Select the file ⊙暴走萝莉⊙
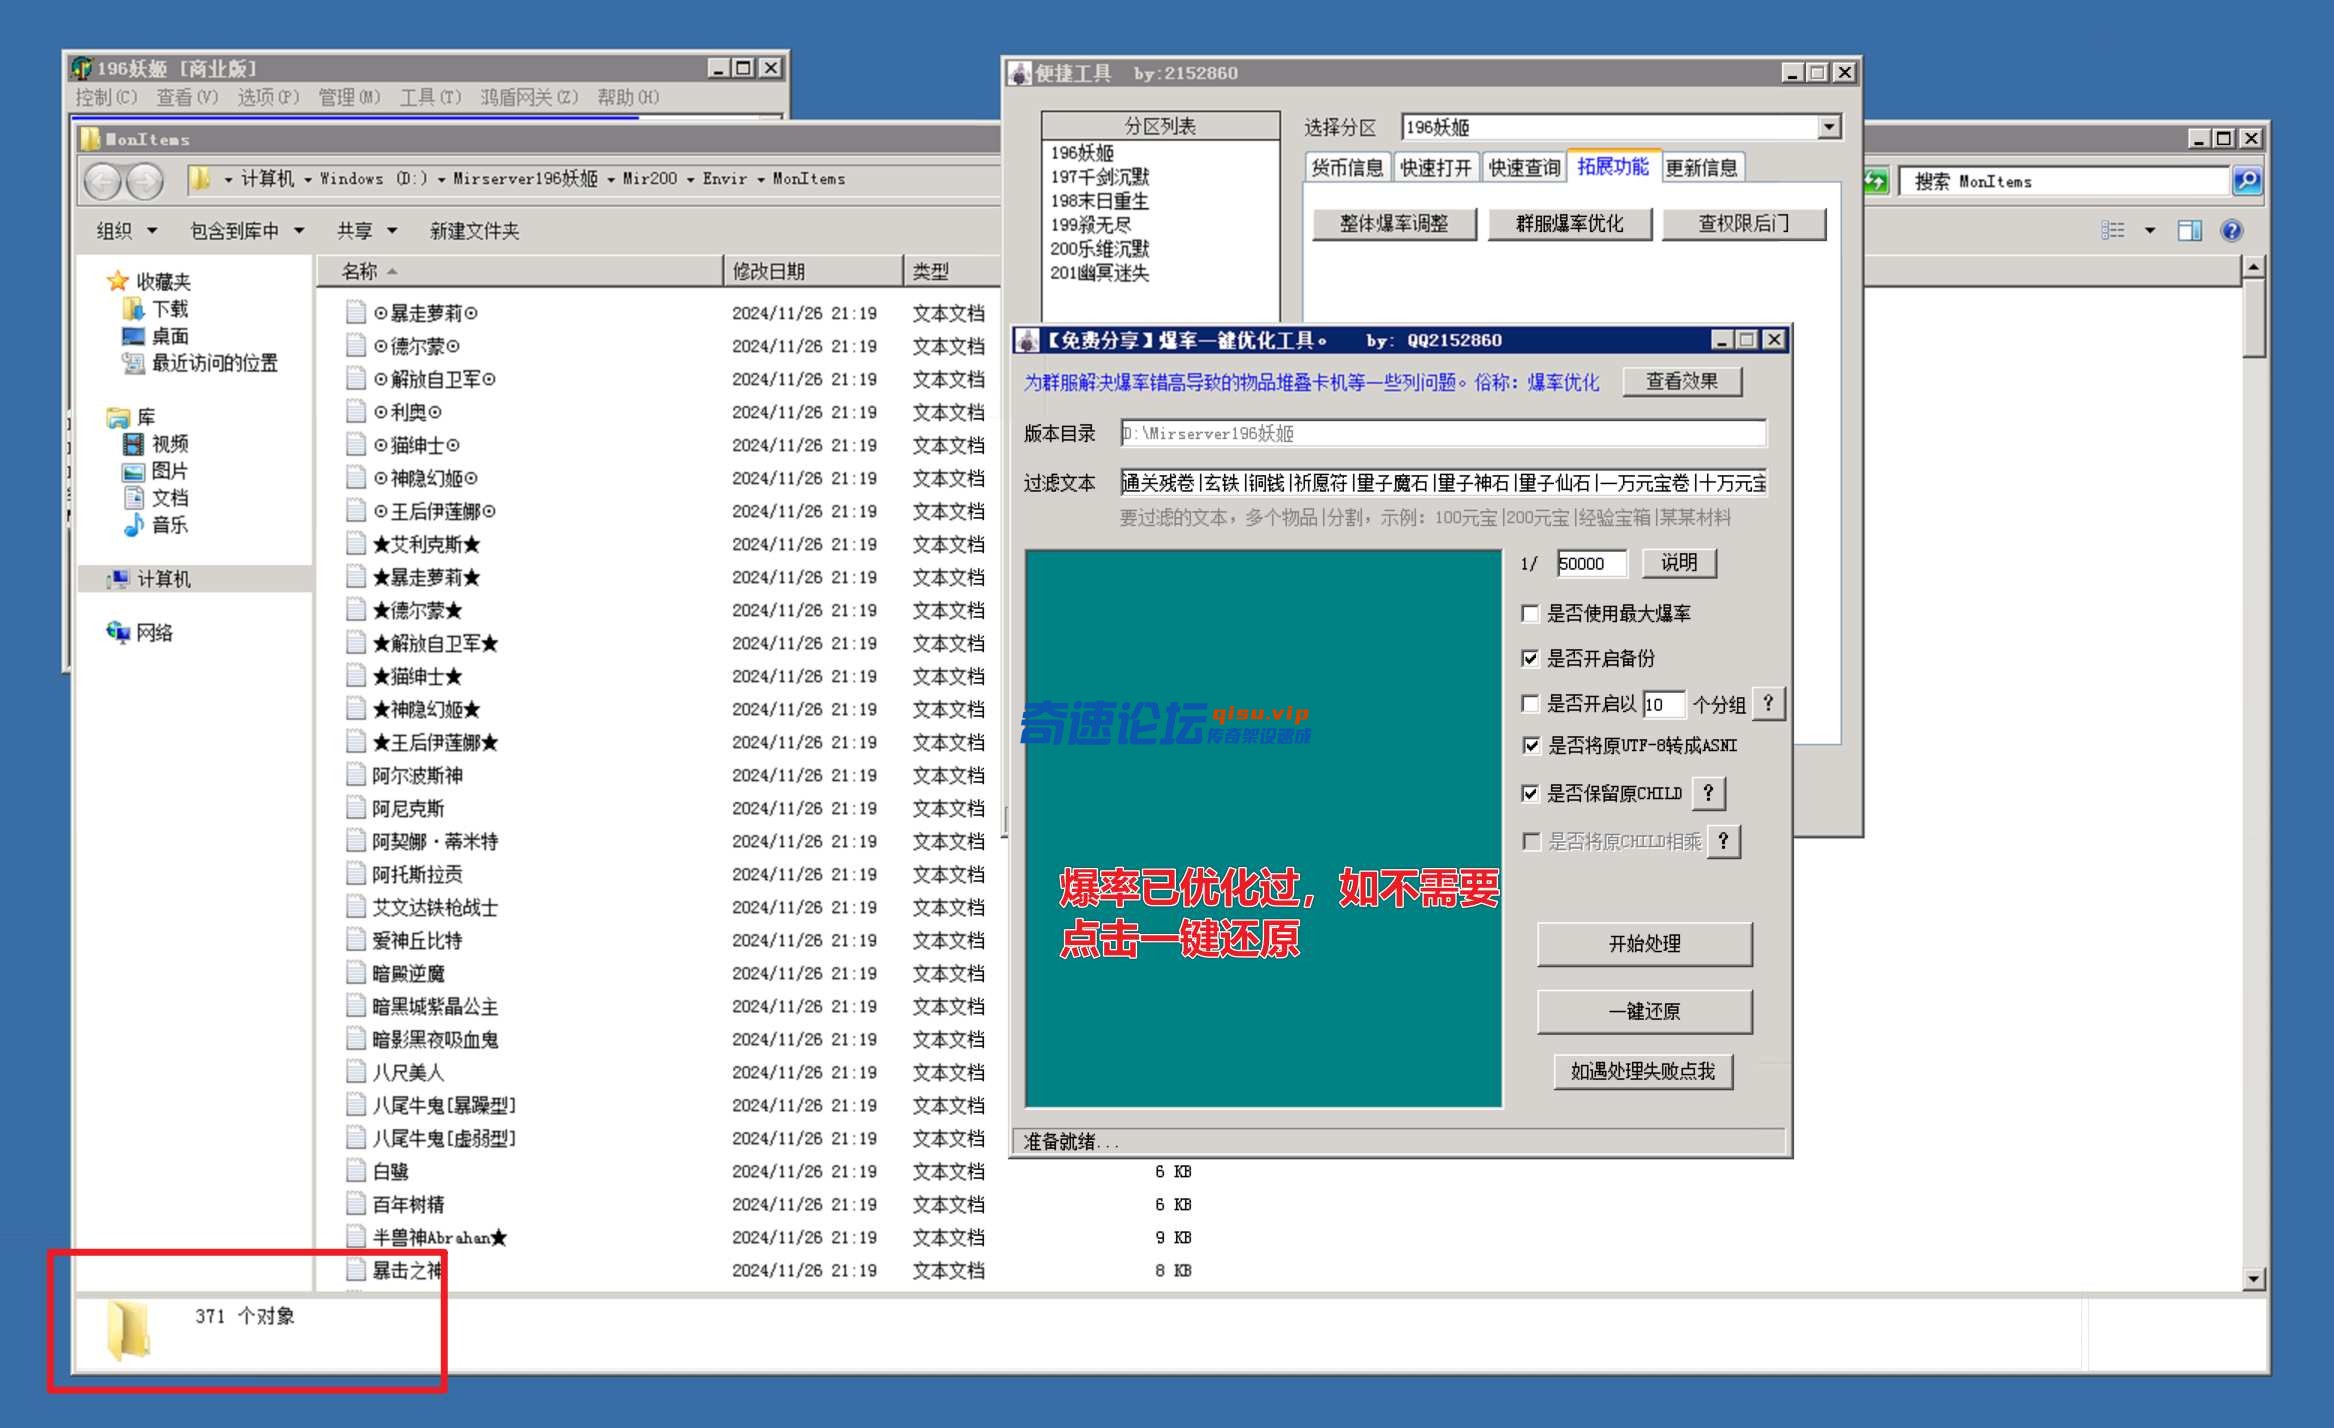The height and width of the screenshot is (1428, 2334). point(425,313)
